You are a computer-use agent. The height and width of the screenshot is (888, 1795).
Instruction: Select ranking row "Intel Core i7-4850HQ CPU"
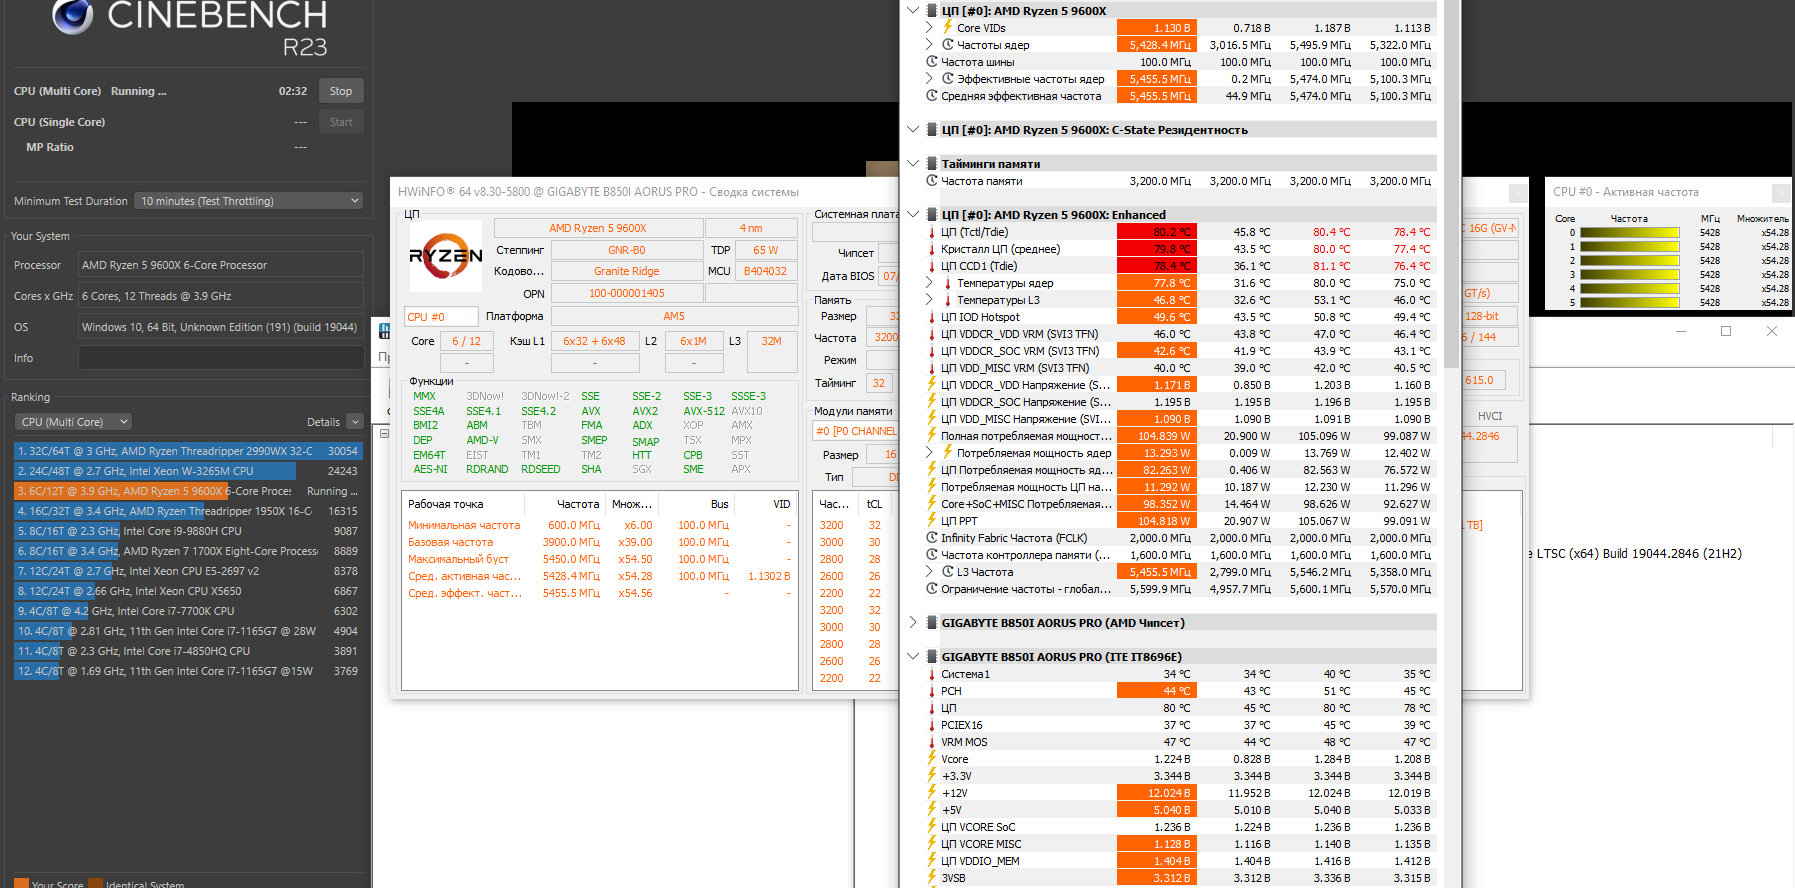tap(188, 651)
